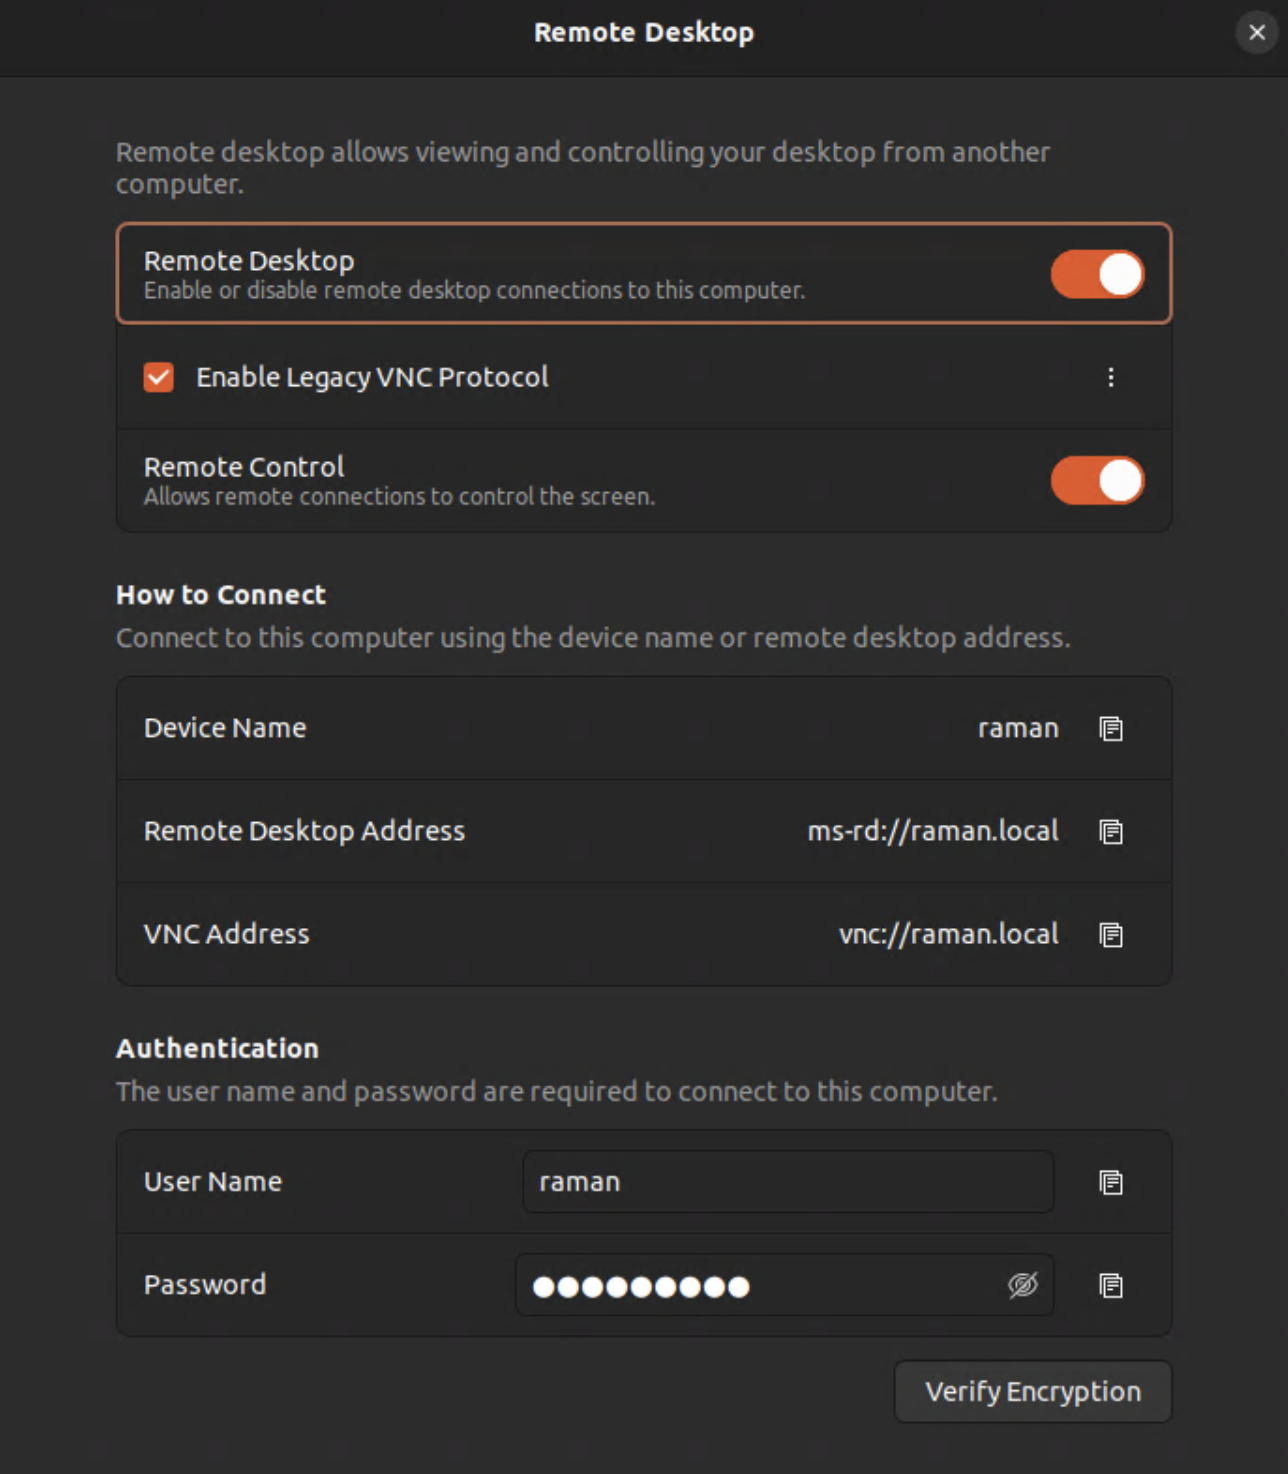The width and height of the screenshot is (1288, 1474).
Task: Click the device name text raman
Action: coord(1018,729)
